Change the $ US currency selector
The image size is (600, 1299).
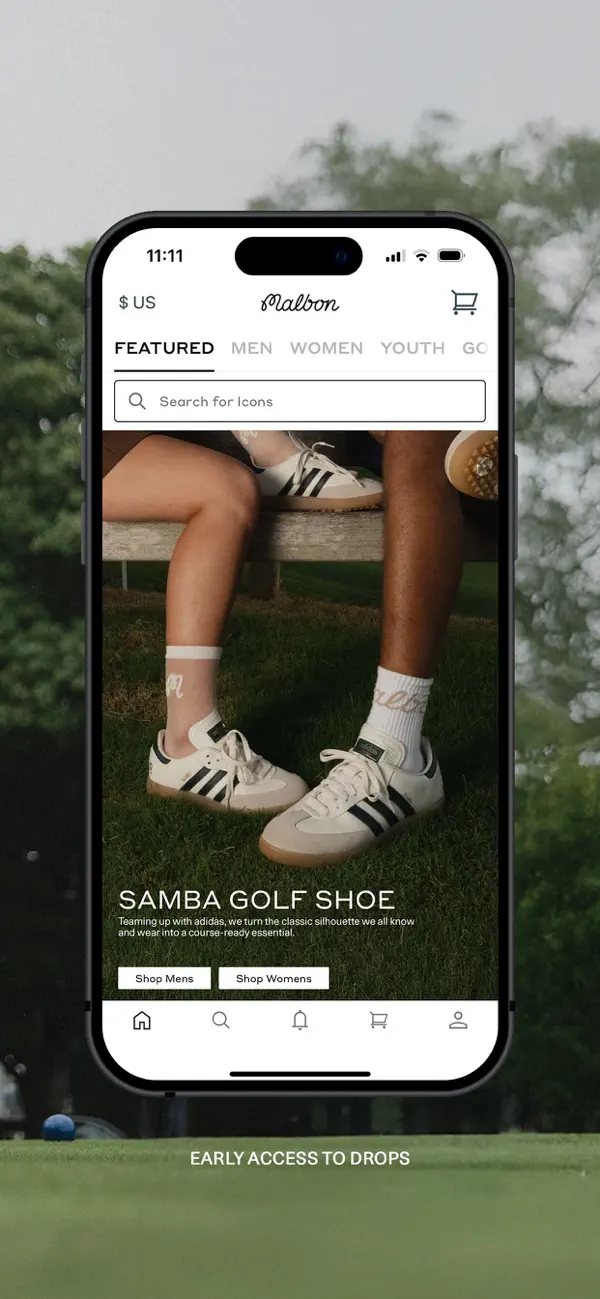(x=137, y=302)
